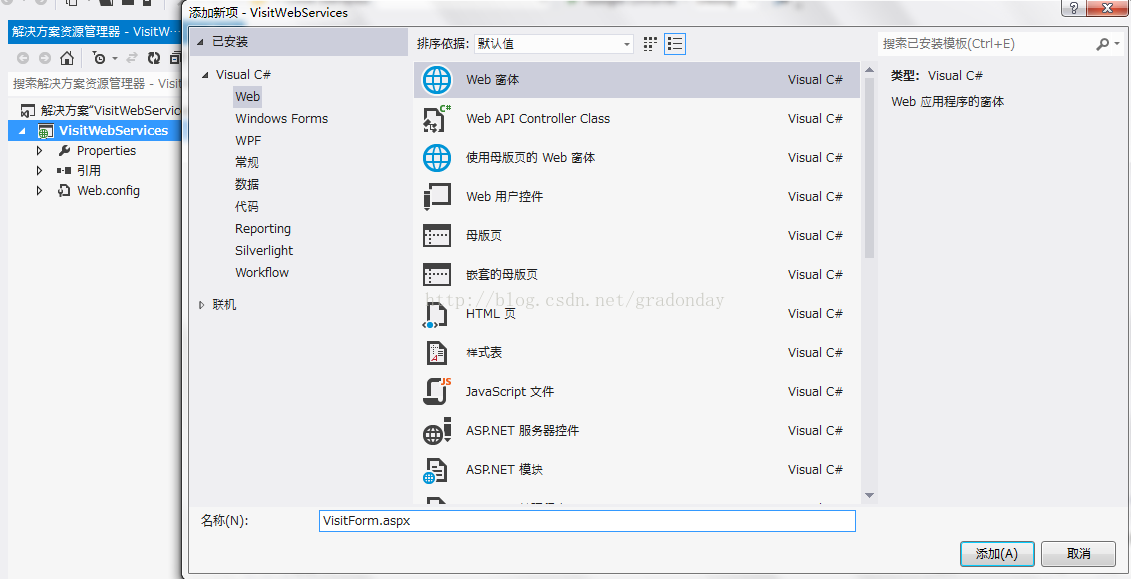Click the Back arrow in Solution Explorer toolbar
This screenshot has width=1131, height=579.
tap(23, 58)
